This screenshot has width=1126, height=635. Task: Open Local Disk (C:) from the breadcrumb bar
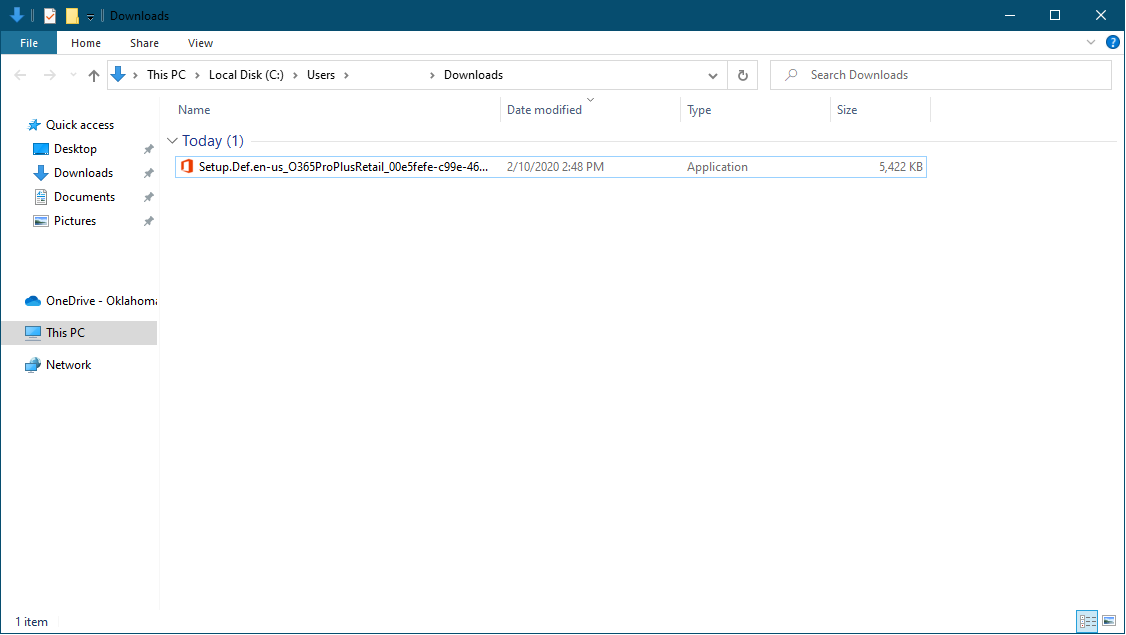coord(245,74)
